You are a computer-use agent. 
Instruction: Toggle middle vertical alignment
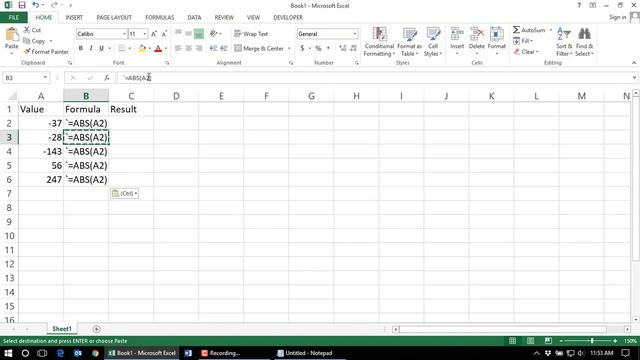(188, 33)
